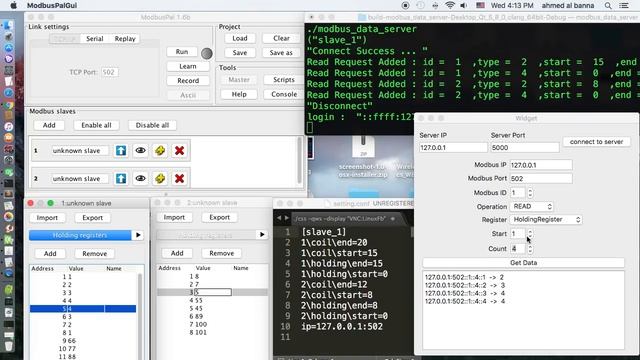
Task: Click the Server IP field with 127.0.0.1
Action: tap(453, 147)
